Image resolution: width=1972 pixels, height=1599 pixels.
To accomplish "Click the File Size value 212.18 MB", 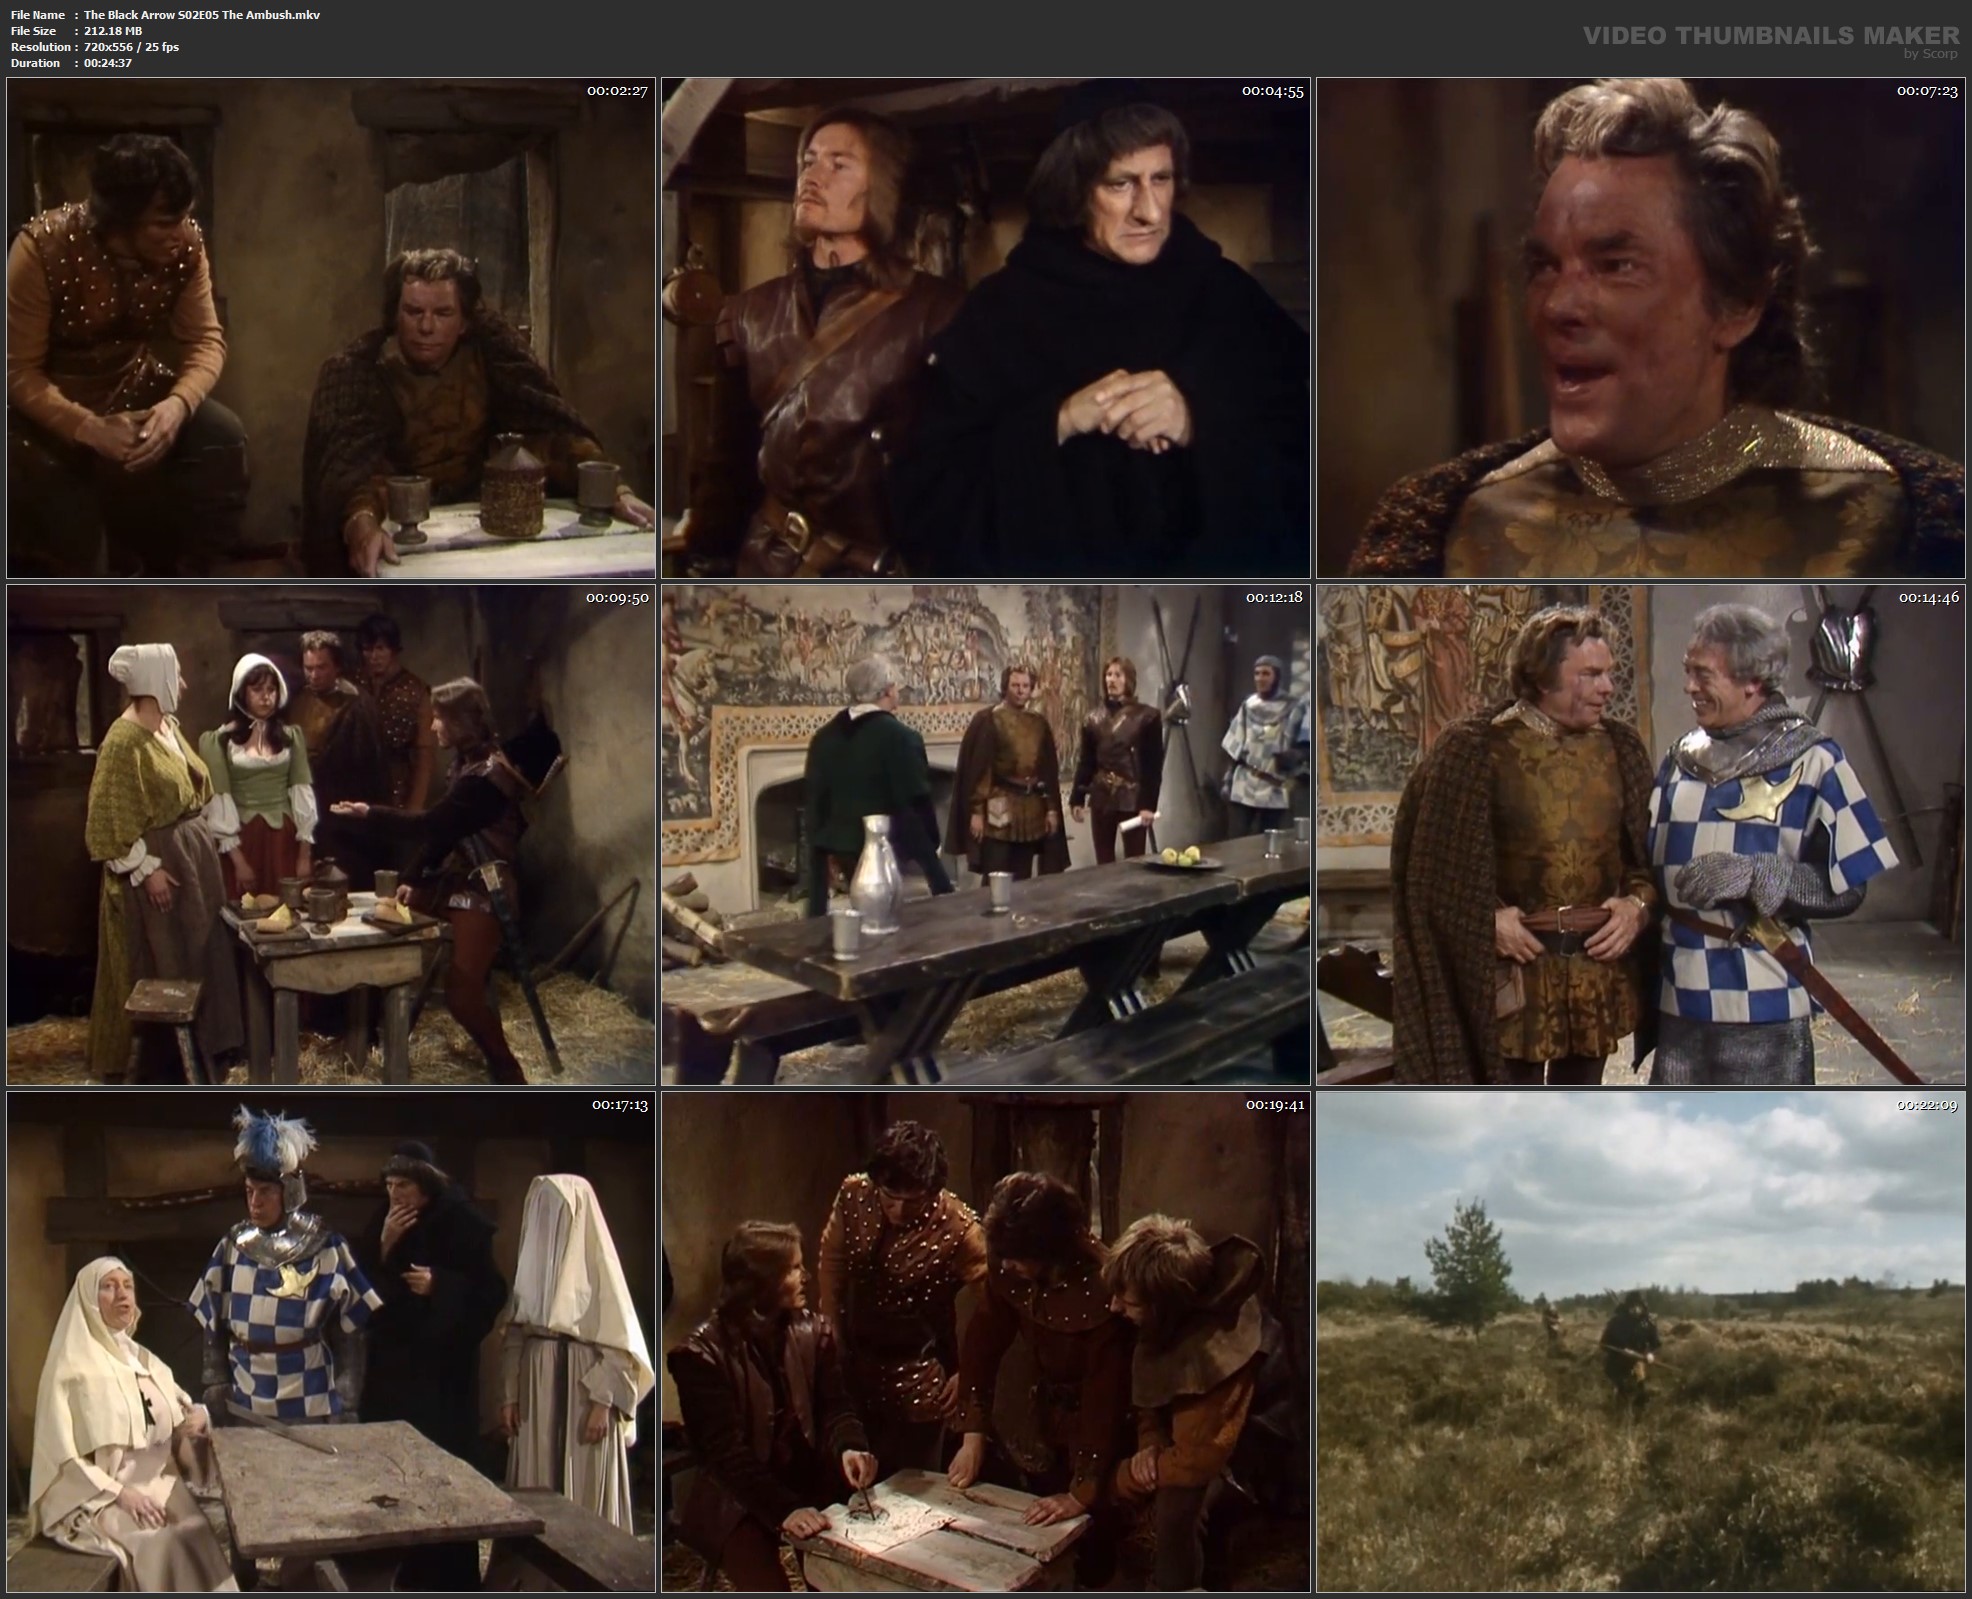I will point(113,31).
